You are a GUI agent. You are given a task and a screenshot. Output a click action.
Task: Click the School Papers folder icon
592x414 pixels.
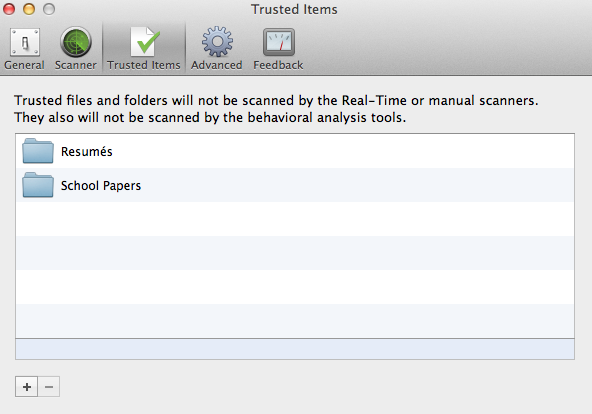click(38, 185)
